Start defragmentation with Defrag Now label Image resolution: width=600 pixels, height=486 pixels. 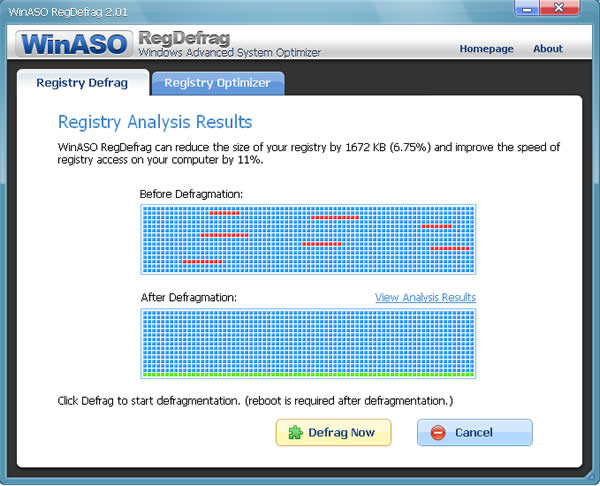341,432
